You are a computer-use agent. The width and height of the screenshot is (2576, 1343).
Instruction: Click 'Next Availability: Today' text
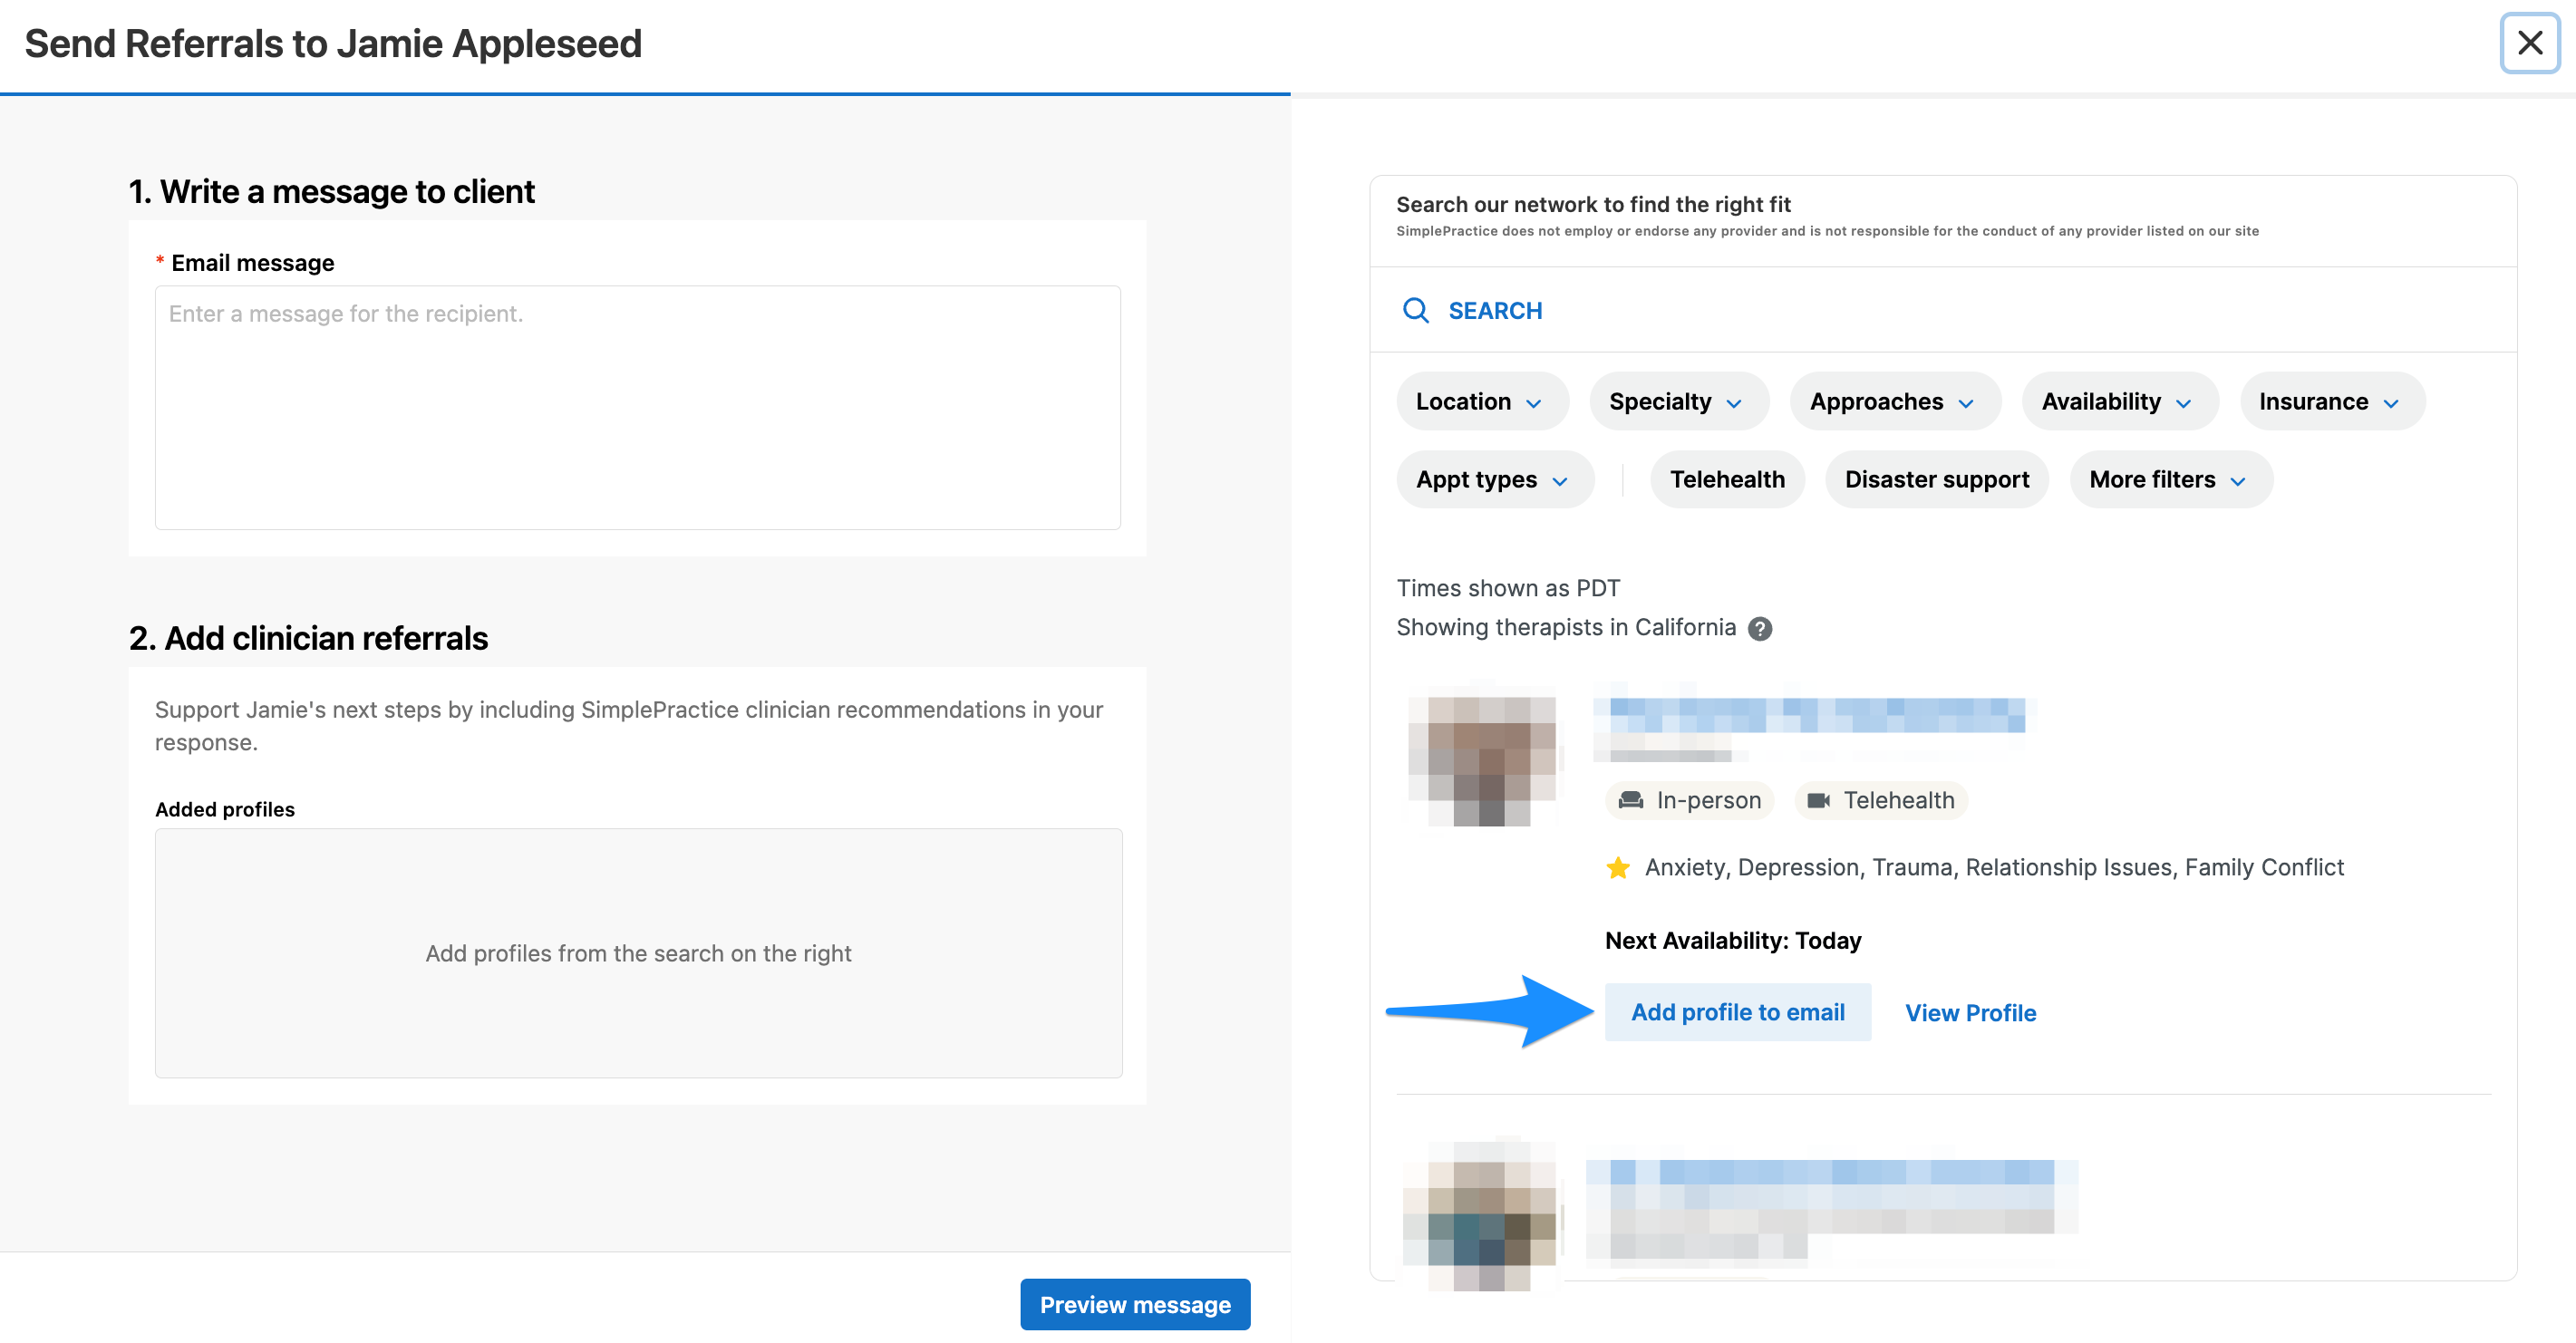(1733, 940)
